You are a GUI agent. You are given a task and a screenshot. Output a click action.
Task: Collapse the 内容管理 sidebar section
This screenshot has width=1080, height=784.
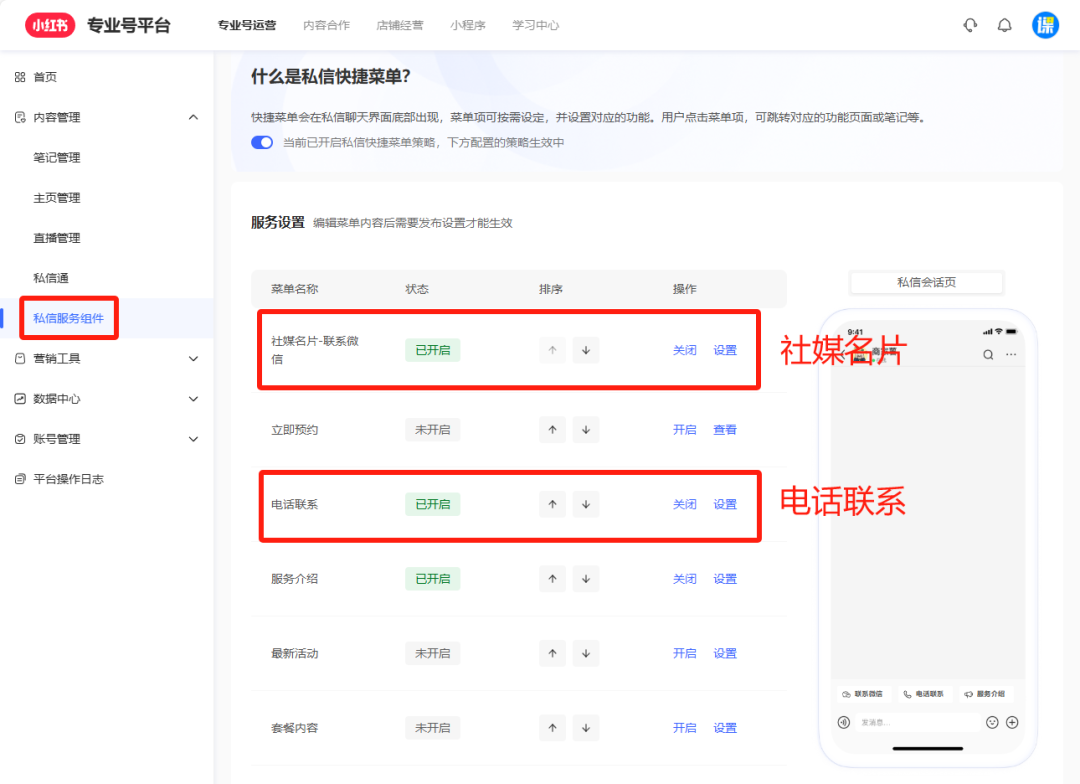pos(57,116)
